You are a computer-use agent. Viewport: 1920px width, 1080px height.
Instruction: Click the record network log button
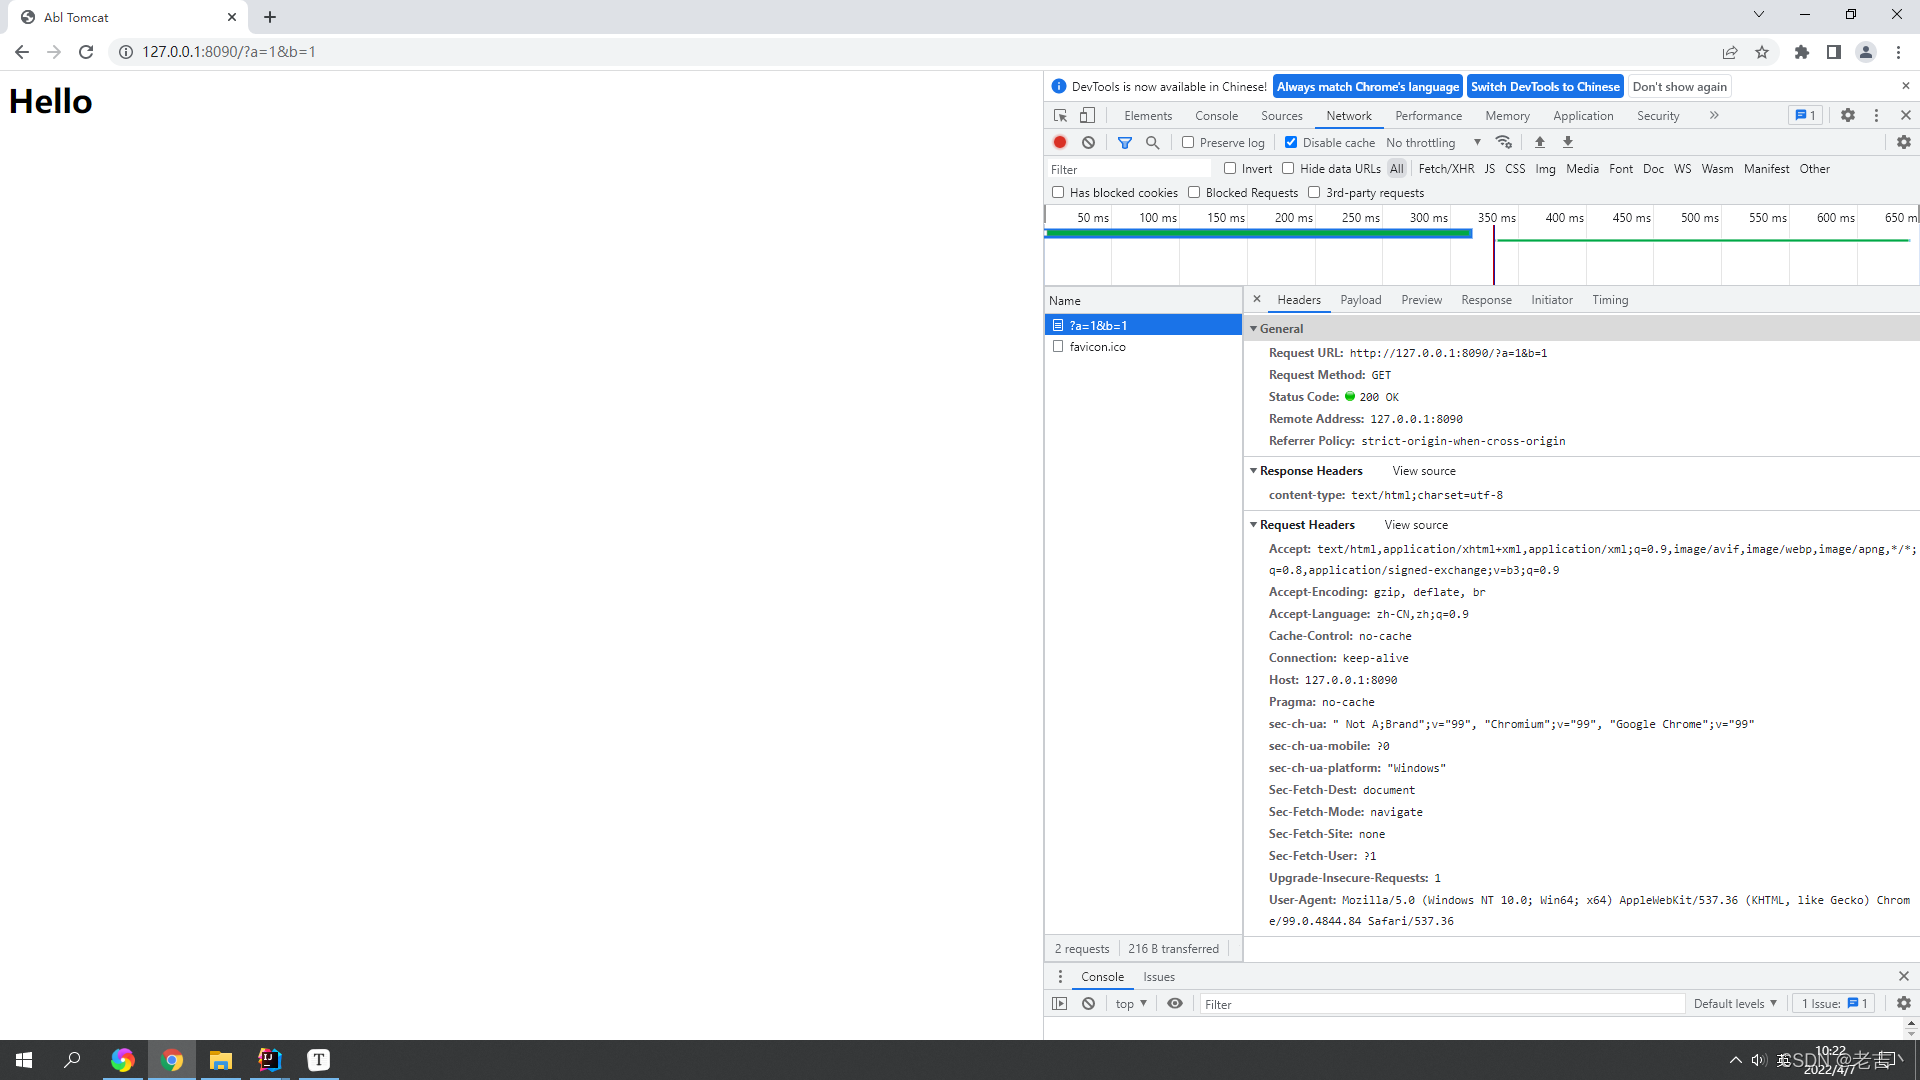pyautogui.click(x=1060, y=142)
